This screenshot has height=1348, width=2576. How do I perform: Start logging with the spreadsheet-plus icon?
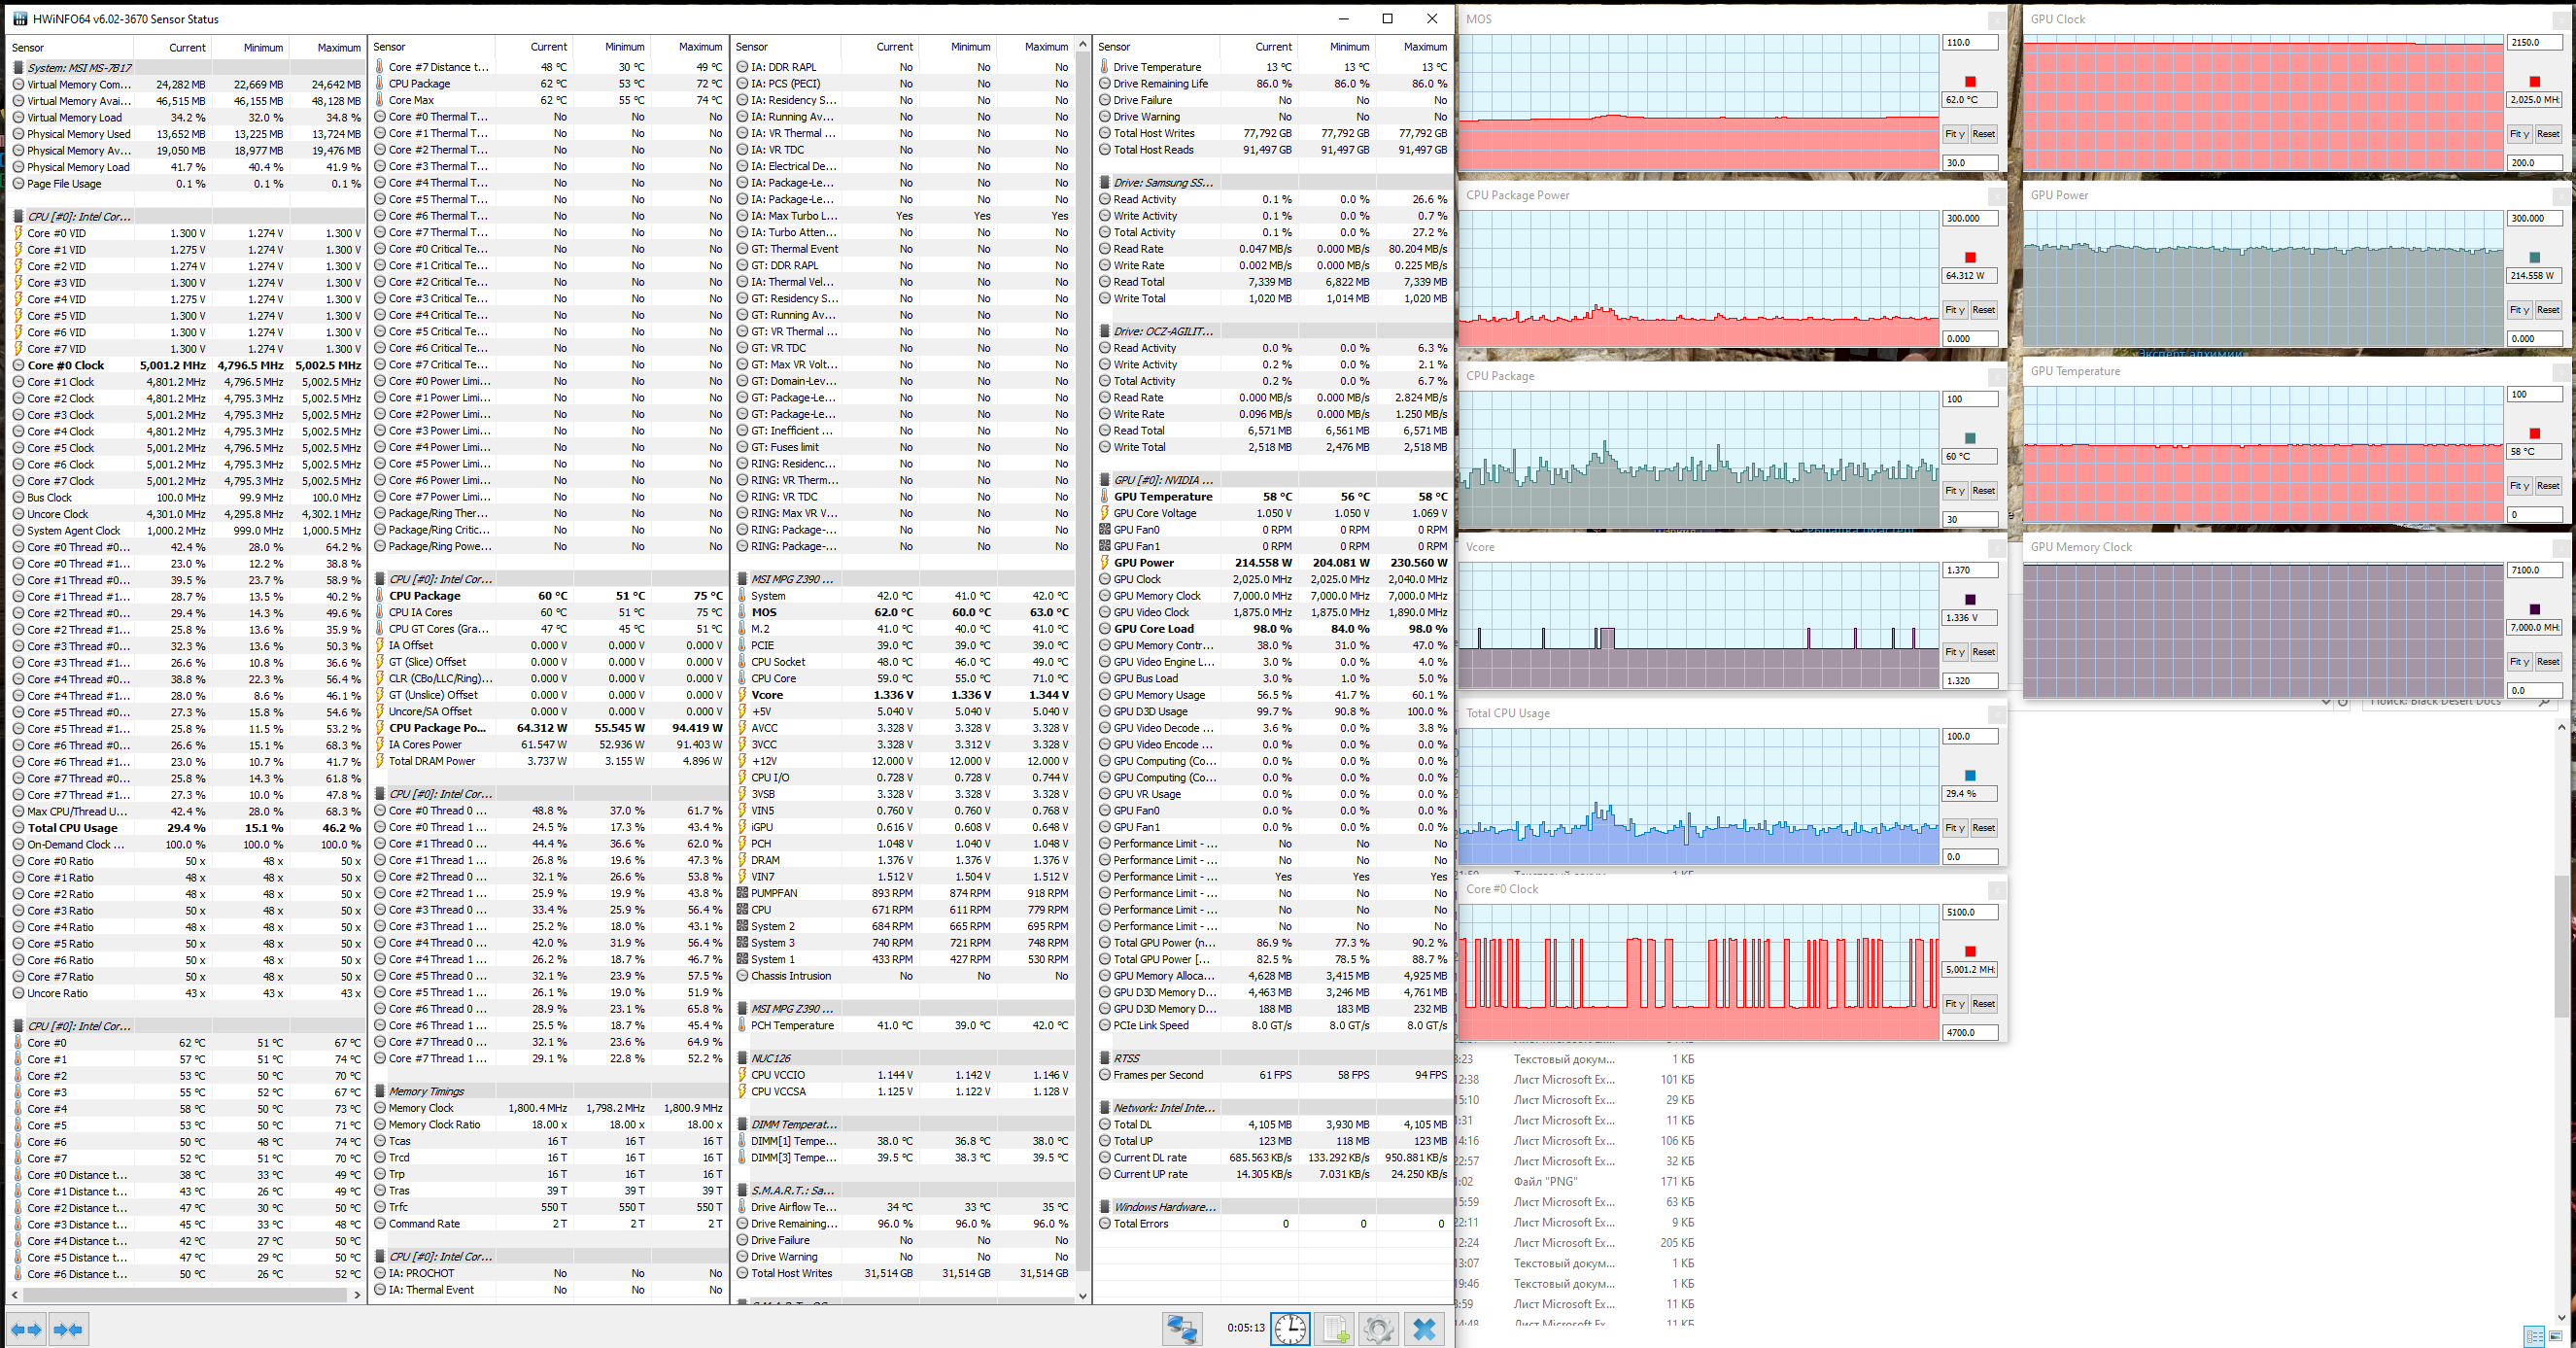(x=1335, y=1329)
